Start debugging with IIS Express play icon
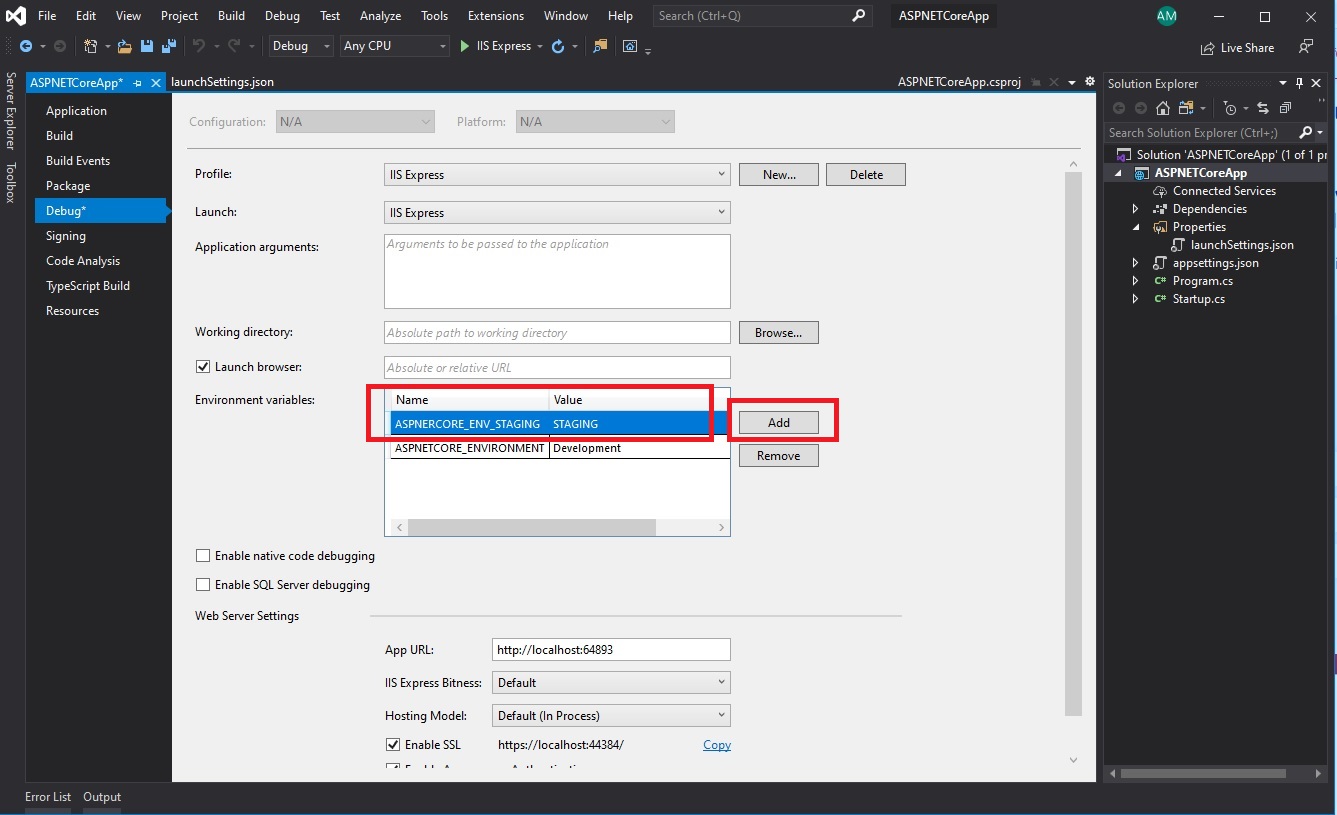The image size is (1337, 815). tap(465, 46)
